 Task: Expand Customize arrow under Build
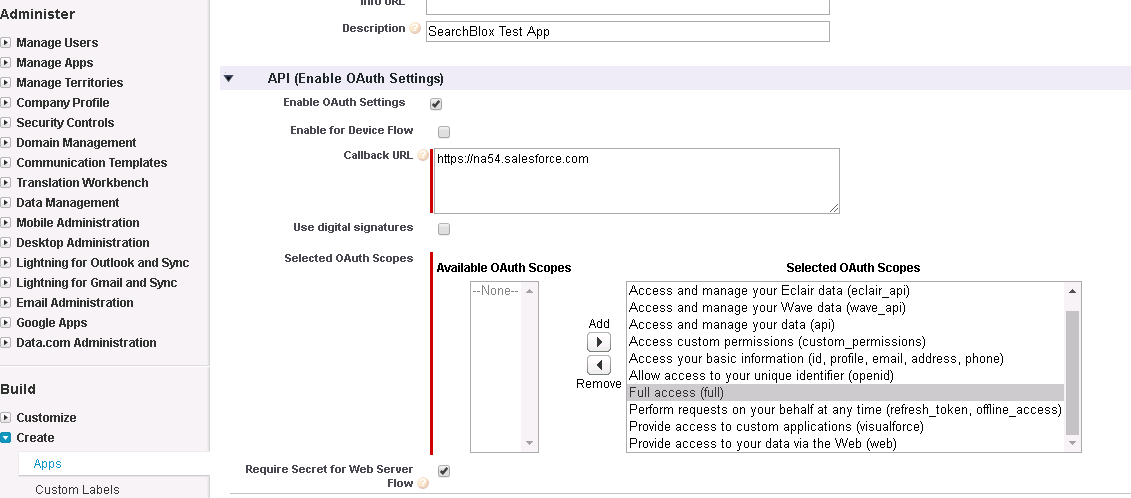coord(6,417)
